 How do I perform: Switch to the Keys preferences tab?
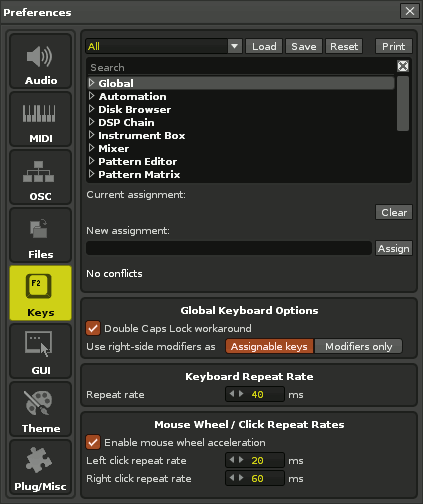click(40, 293)
